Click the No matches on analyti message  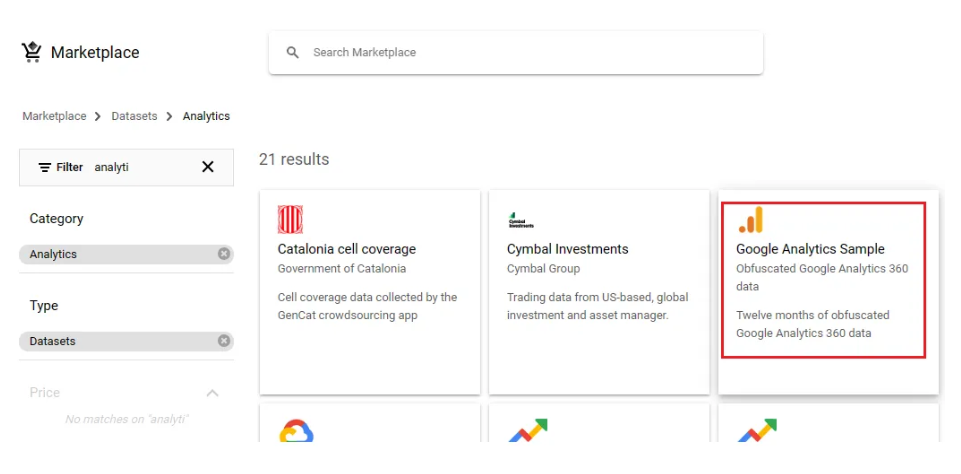[127, 419]
